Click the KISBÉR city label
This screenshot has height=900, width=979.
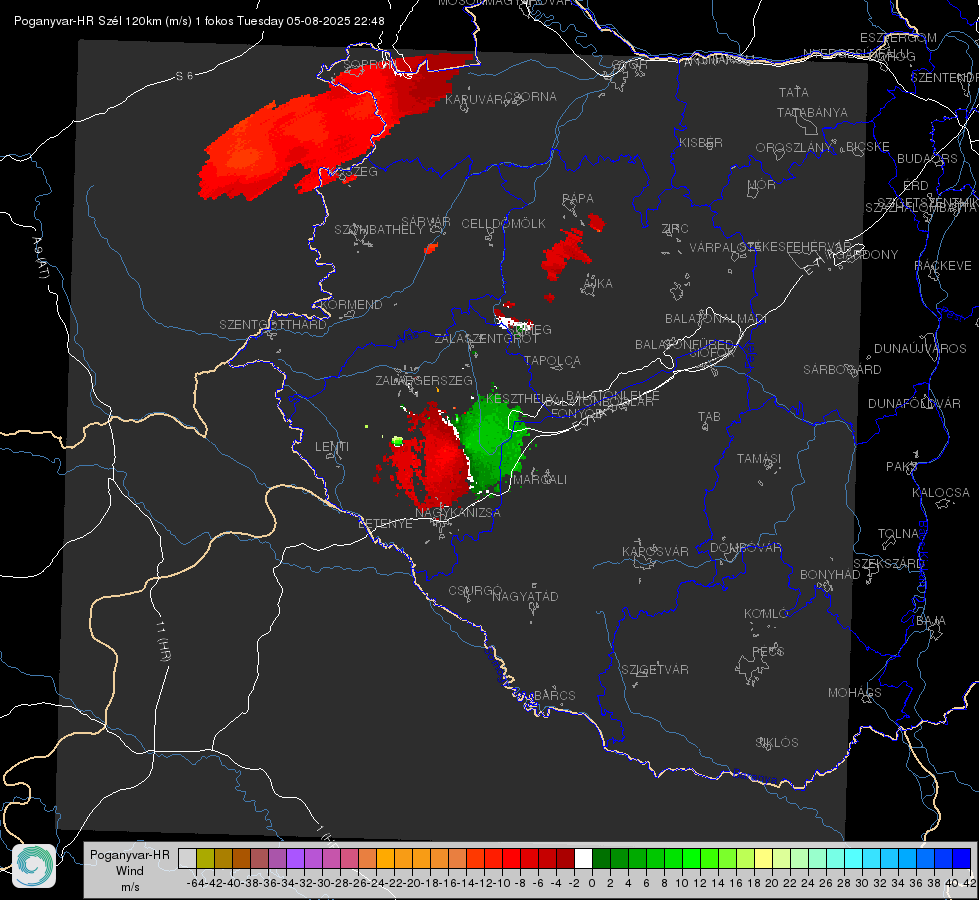(701, 142)
